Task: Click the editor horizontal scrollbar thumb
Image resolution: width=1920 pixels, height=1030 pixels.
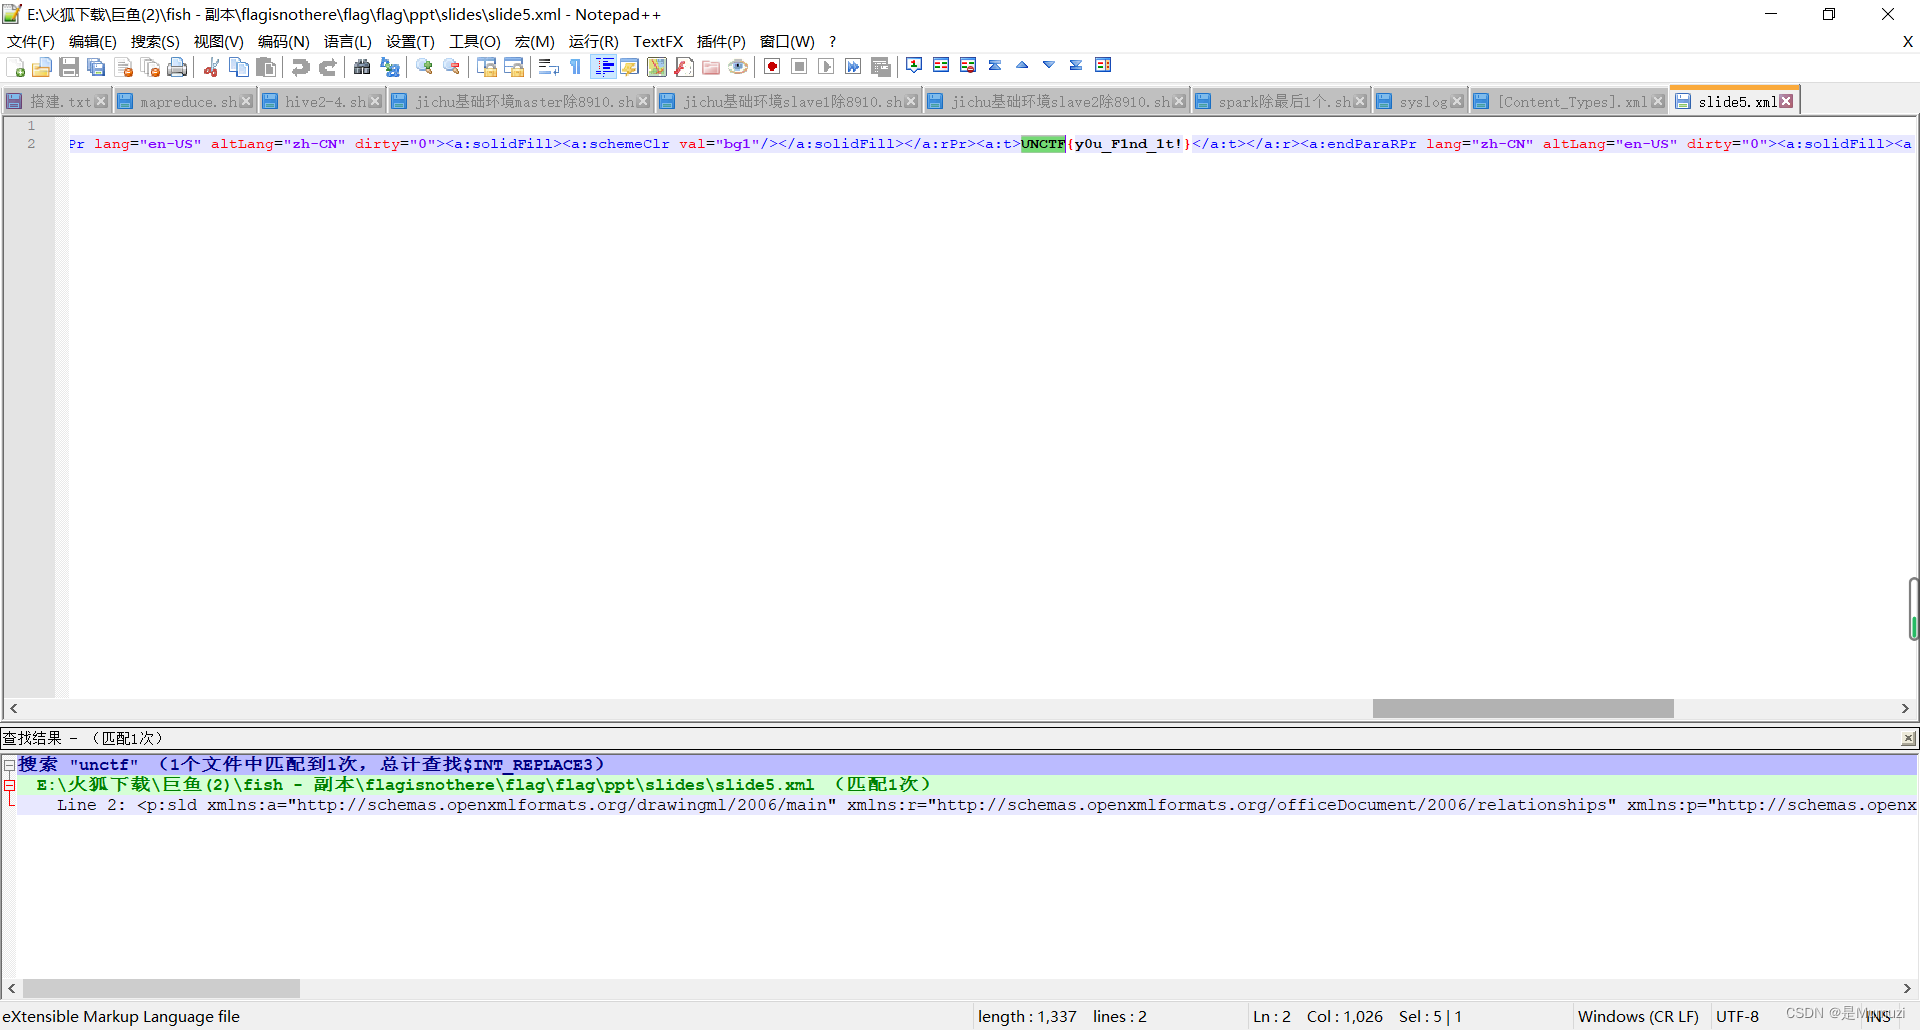Action: coord(1523,708)
